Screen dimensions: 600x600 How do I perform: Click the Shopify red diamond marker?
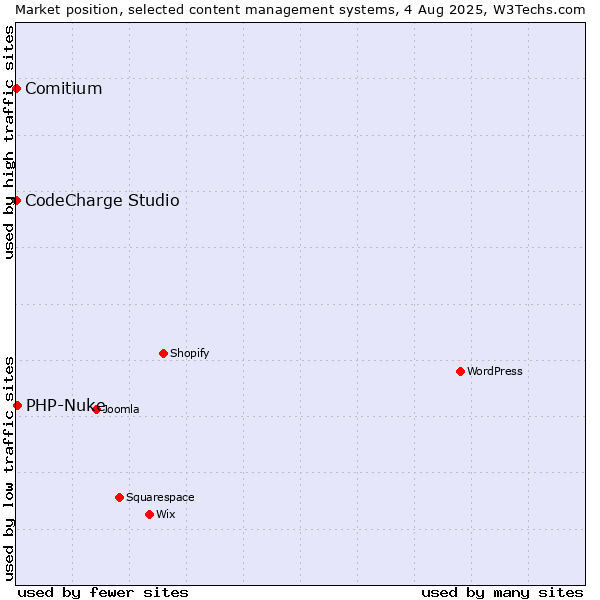(x=163, y=354)
